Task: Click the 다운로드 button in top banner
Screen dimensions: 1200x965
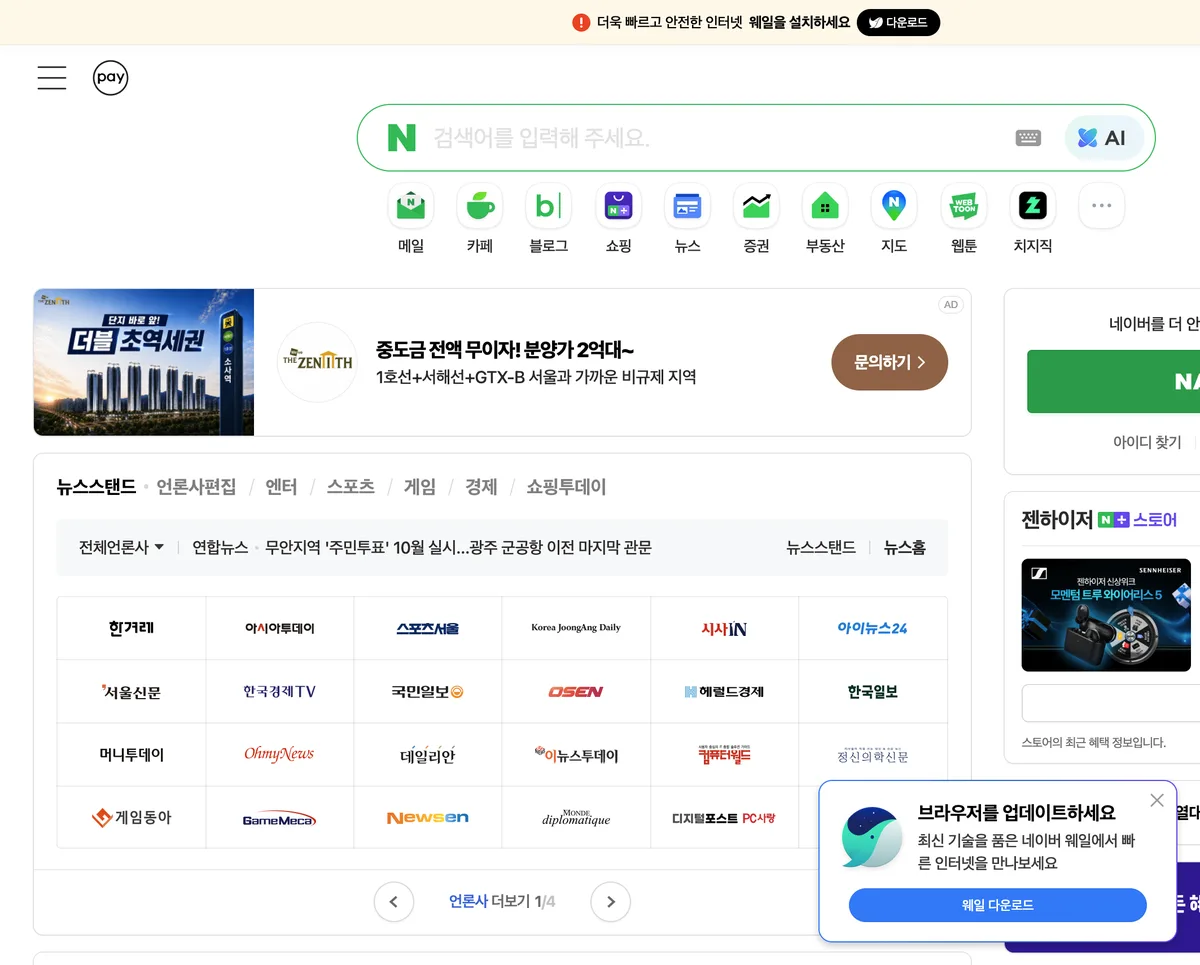Action: [x=898, y=22]
